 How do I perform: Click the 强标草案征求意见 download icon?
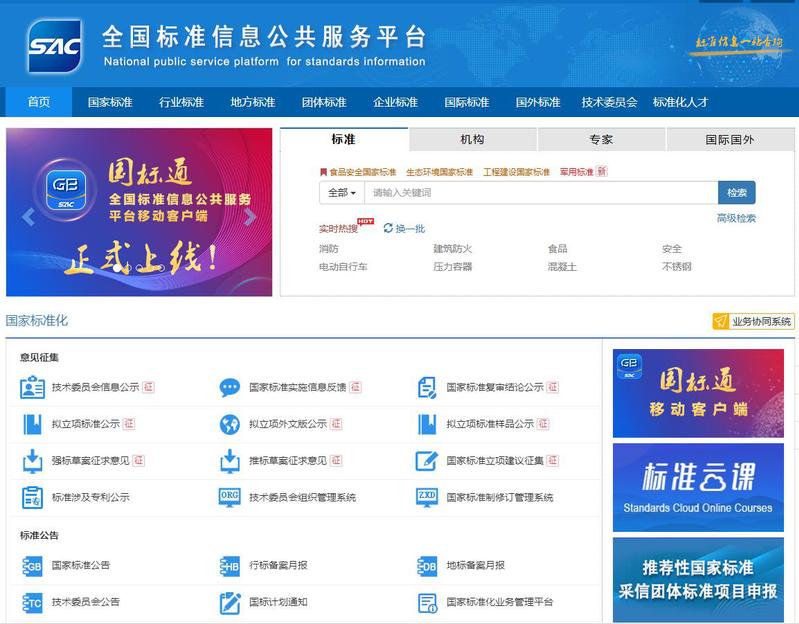(32, 461)
